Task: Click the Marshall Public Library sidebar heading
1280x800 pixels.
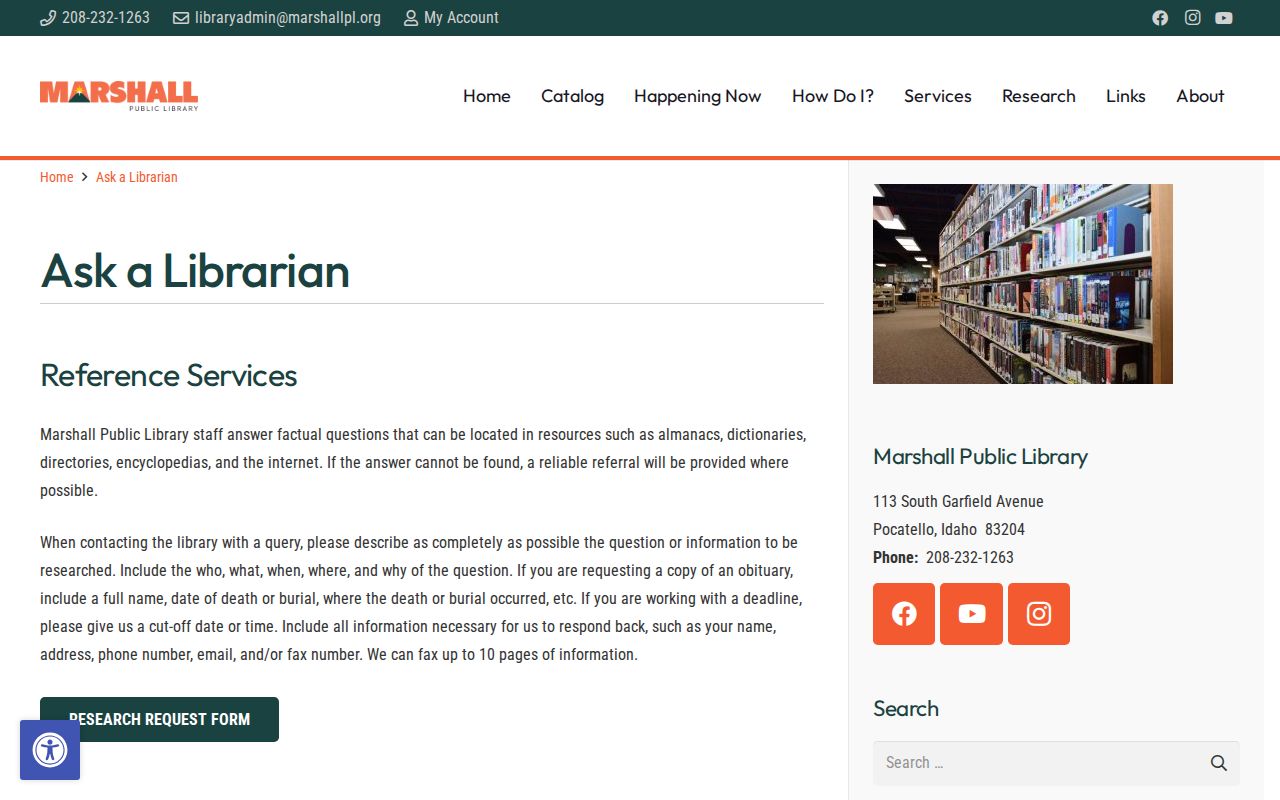Action: click(x=980, y=456)
